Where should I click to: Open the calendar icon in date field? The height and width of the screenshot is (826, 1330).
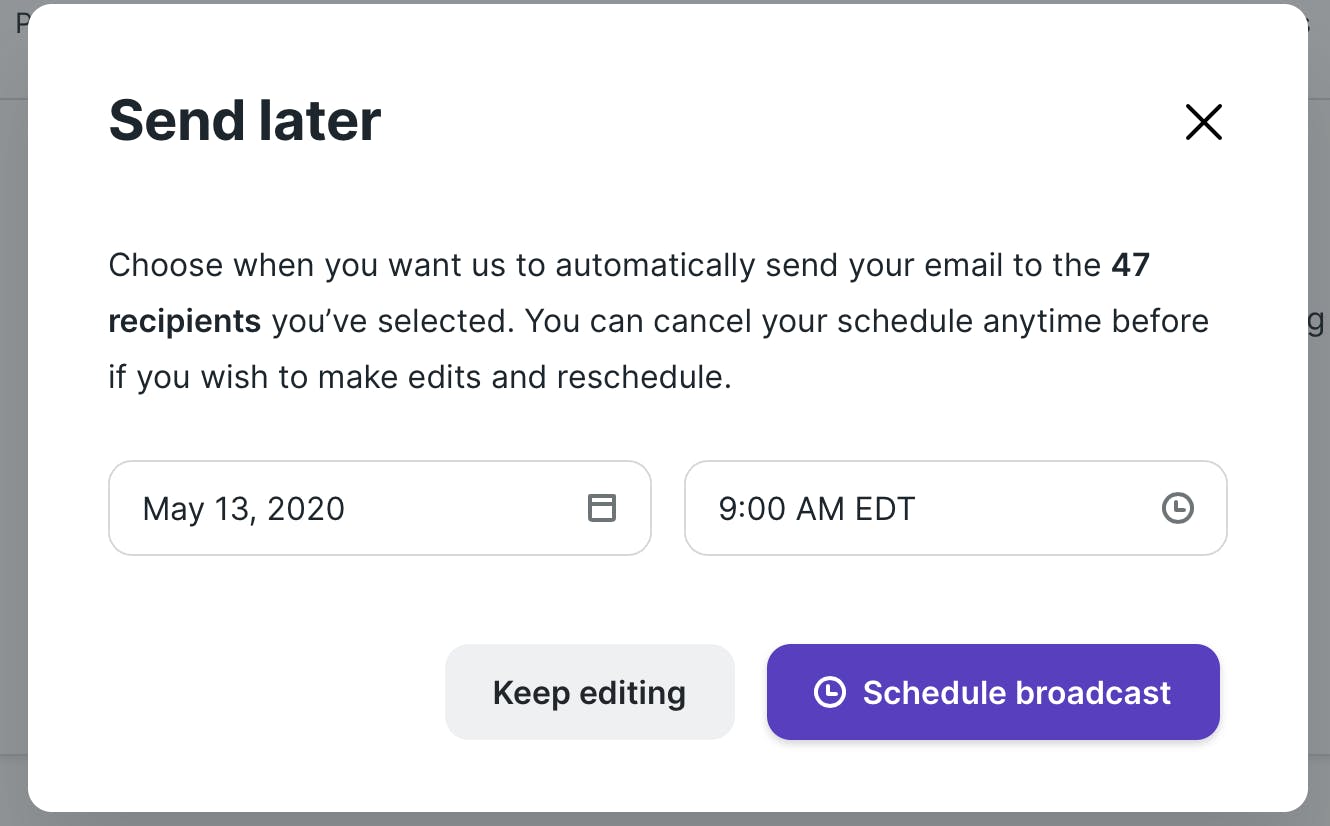[x=601, y=508]
